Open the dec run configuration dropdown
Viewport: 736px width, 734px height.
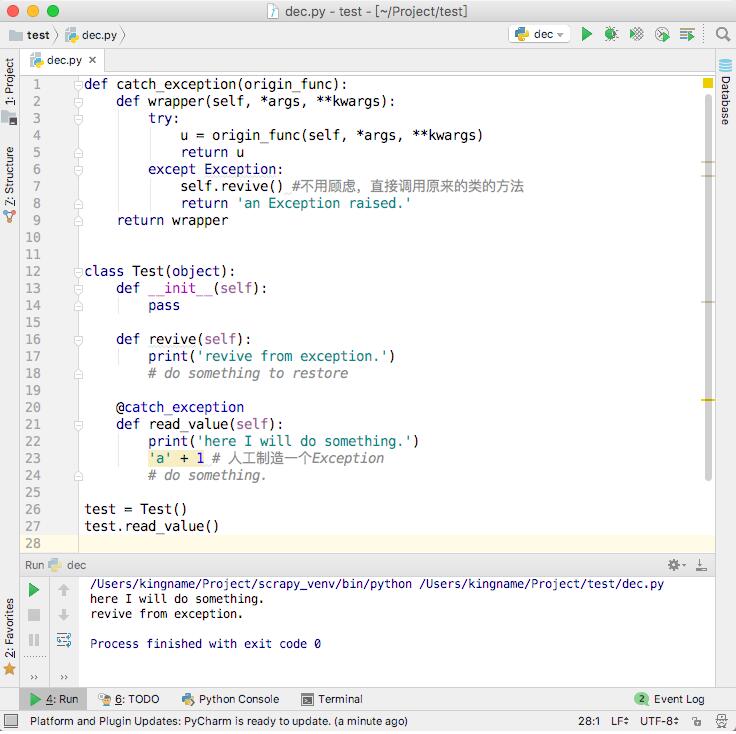tap(539, 34)
